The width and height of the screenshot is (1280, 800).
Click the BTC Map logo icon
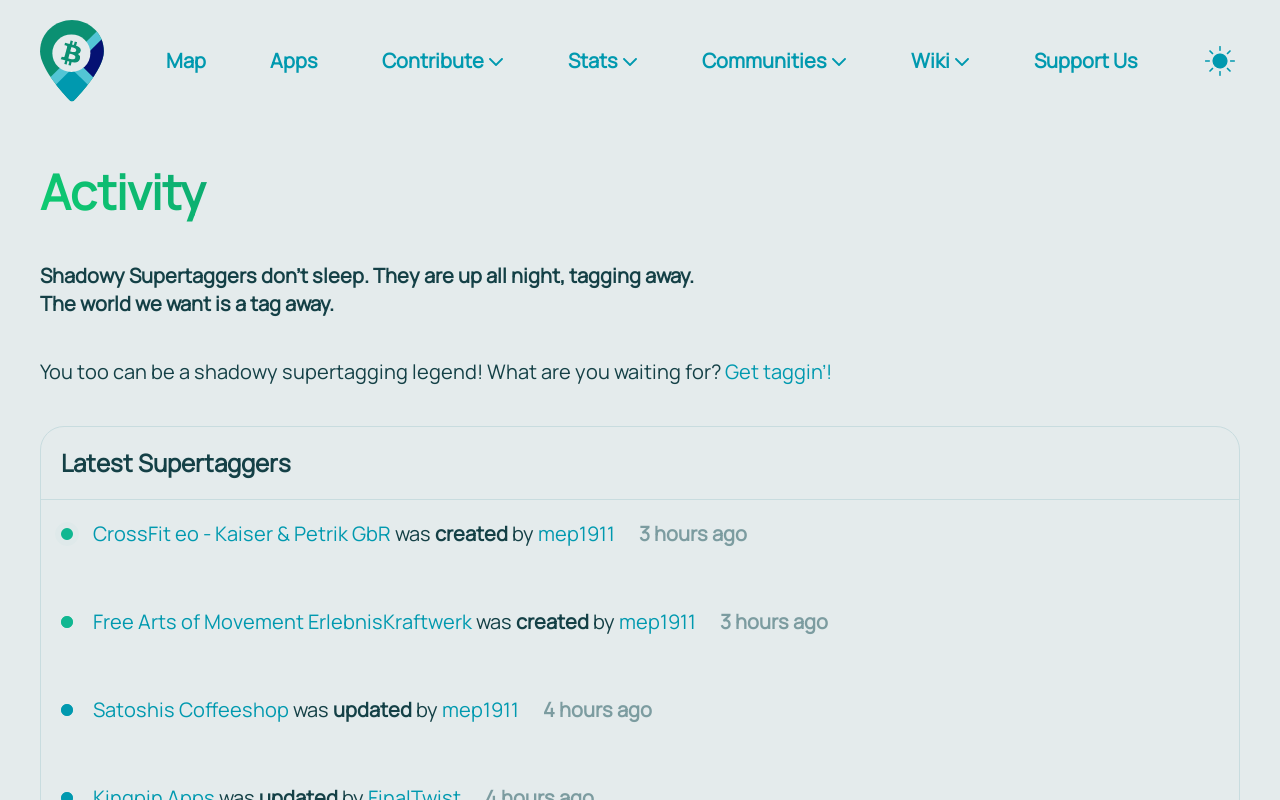[x=72, y=60]
